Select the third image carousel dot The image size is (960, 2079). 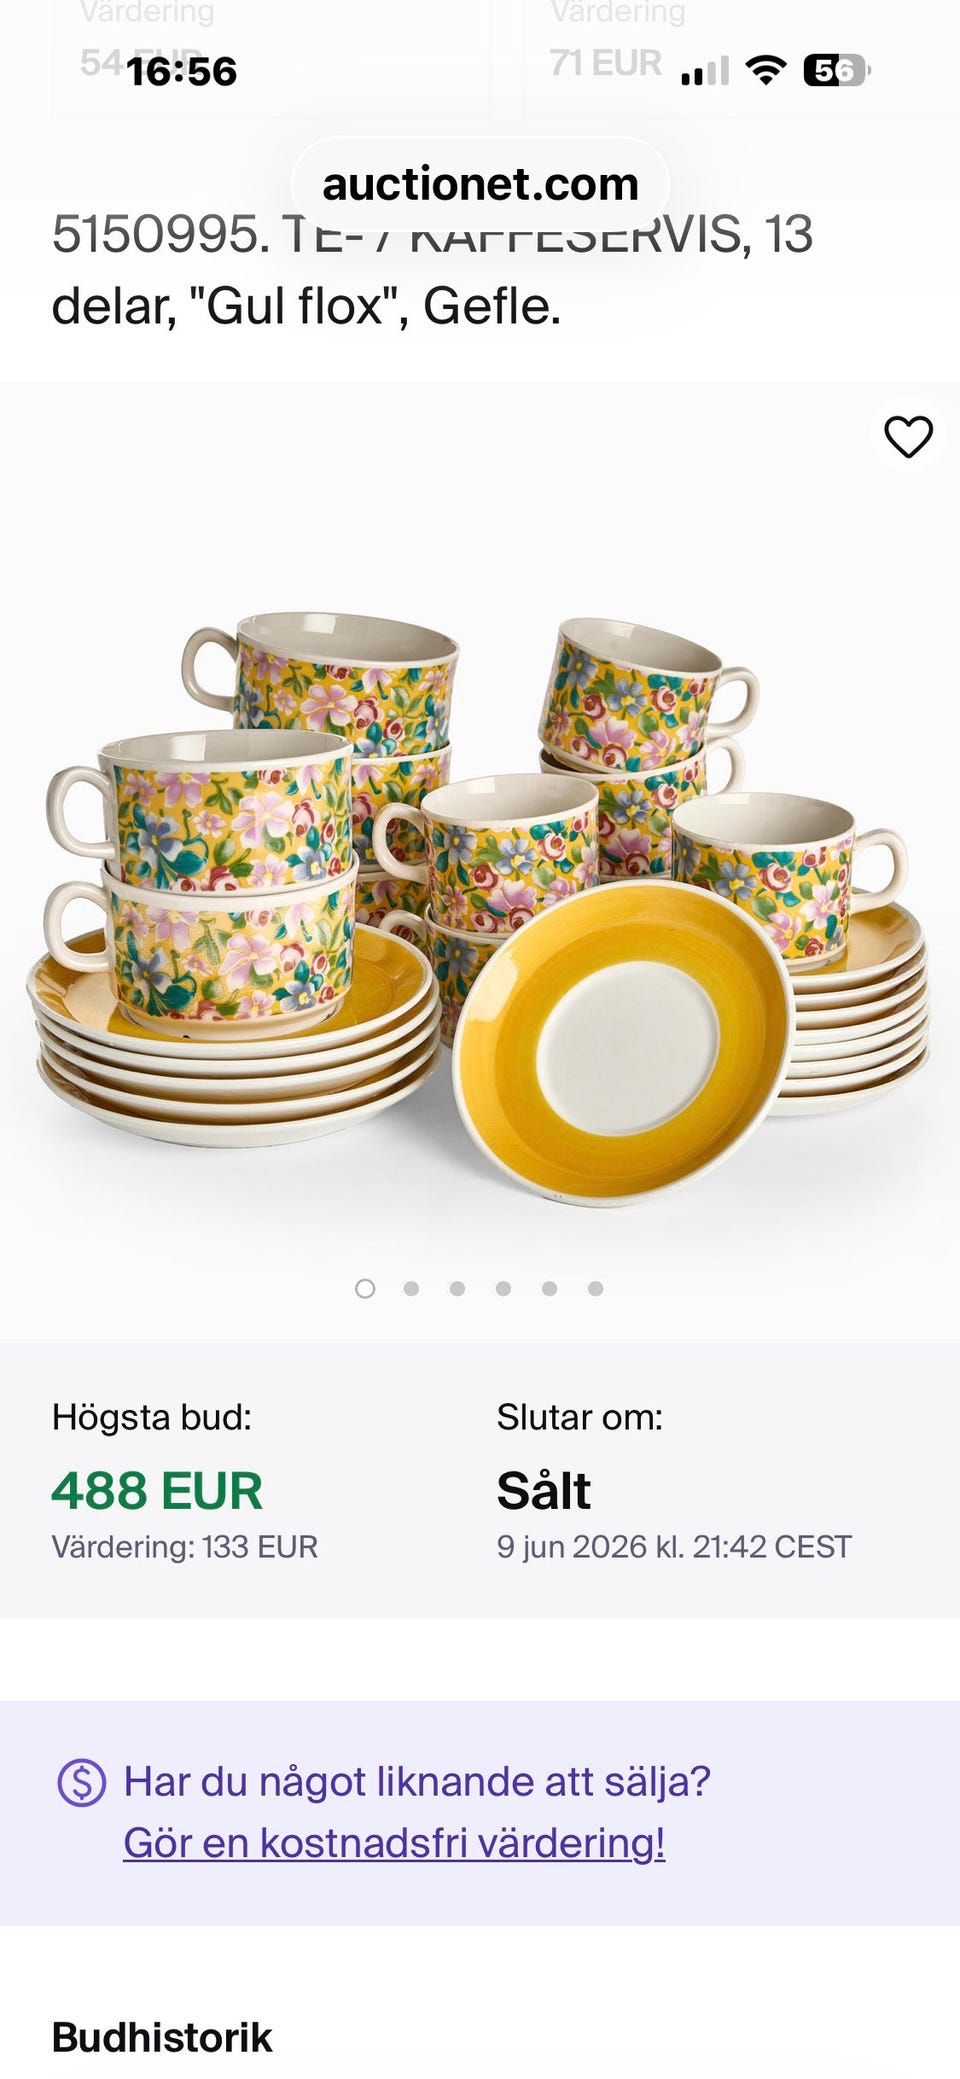(457, 1288)
